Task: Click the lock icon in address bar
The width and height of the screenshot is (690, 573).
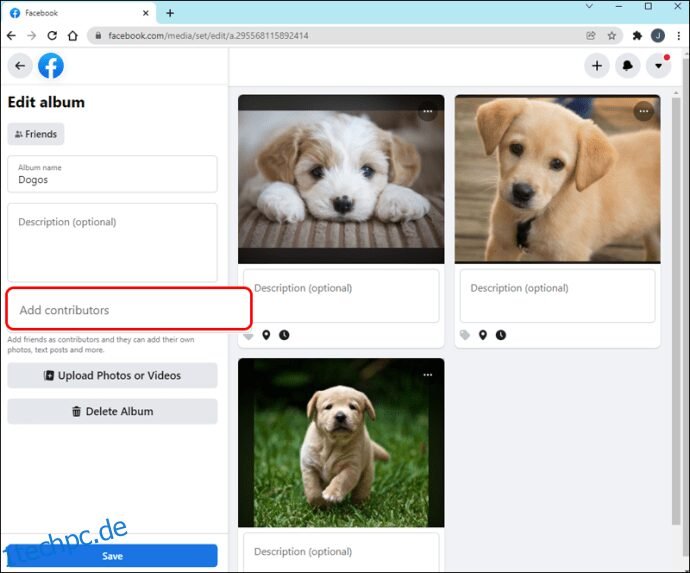Action: [98, 36]
